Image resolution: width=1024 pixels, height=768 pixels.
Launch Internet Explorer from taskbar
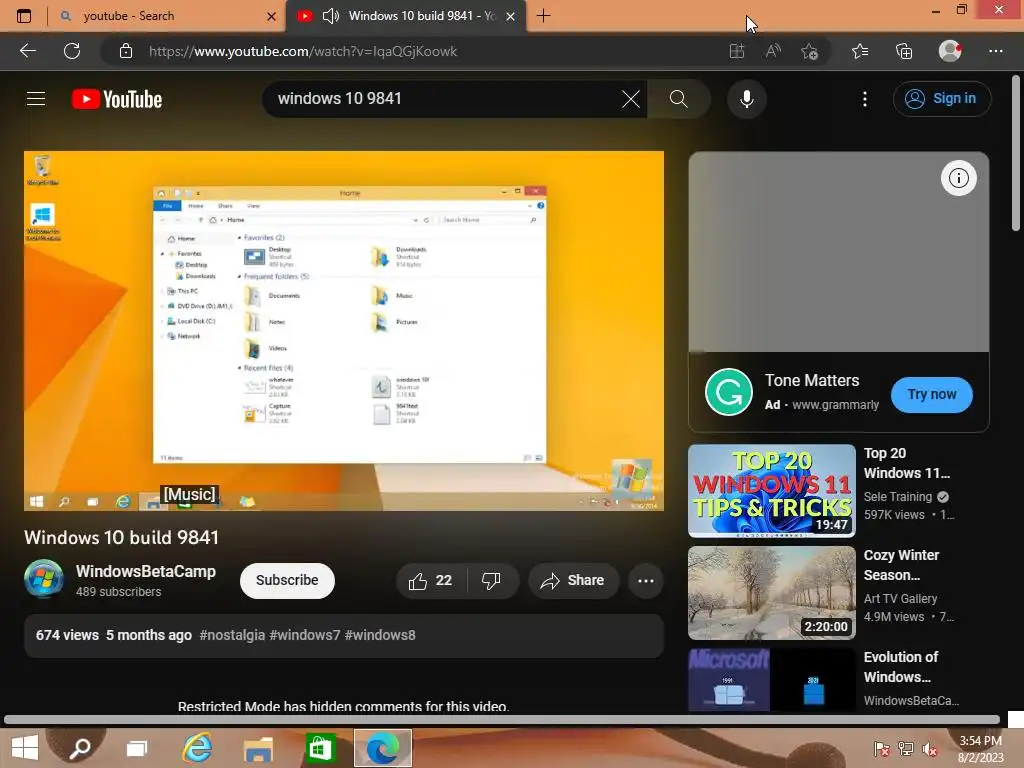pyautogui.click(x=197, y=748)
